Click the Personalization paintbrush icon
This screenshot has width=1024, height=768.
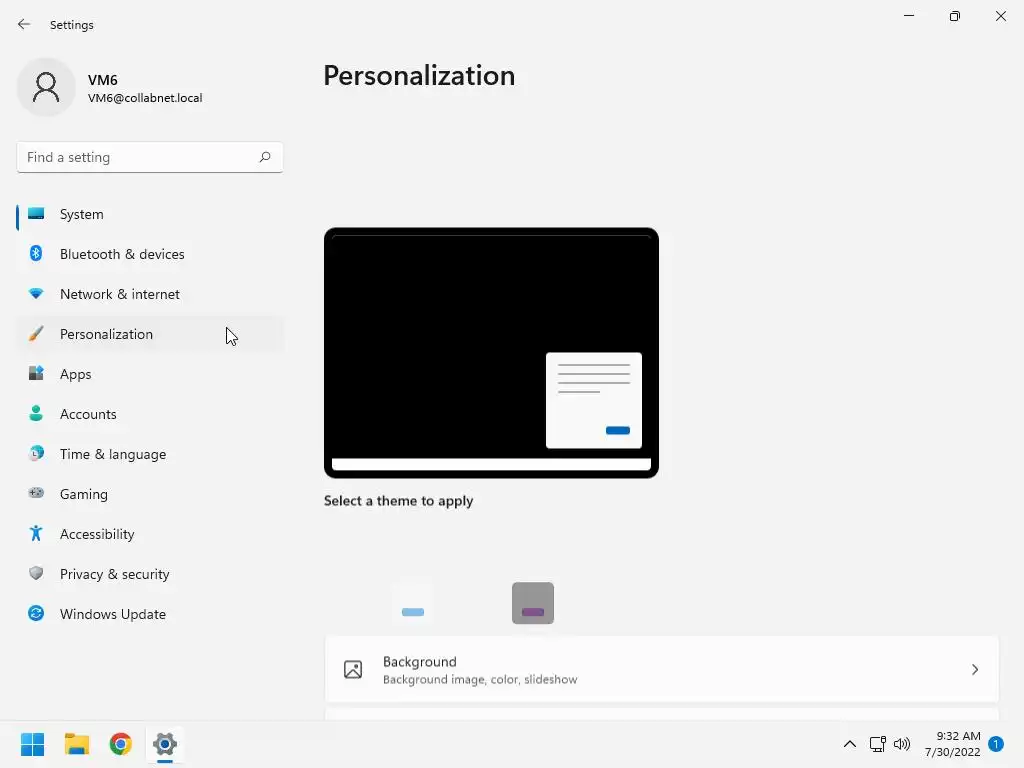click(36, 334)
